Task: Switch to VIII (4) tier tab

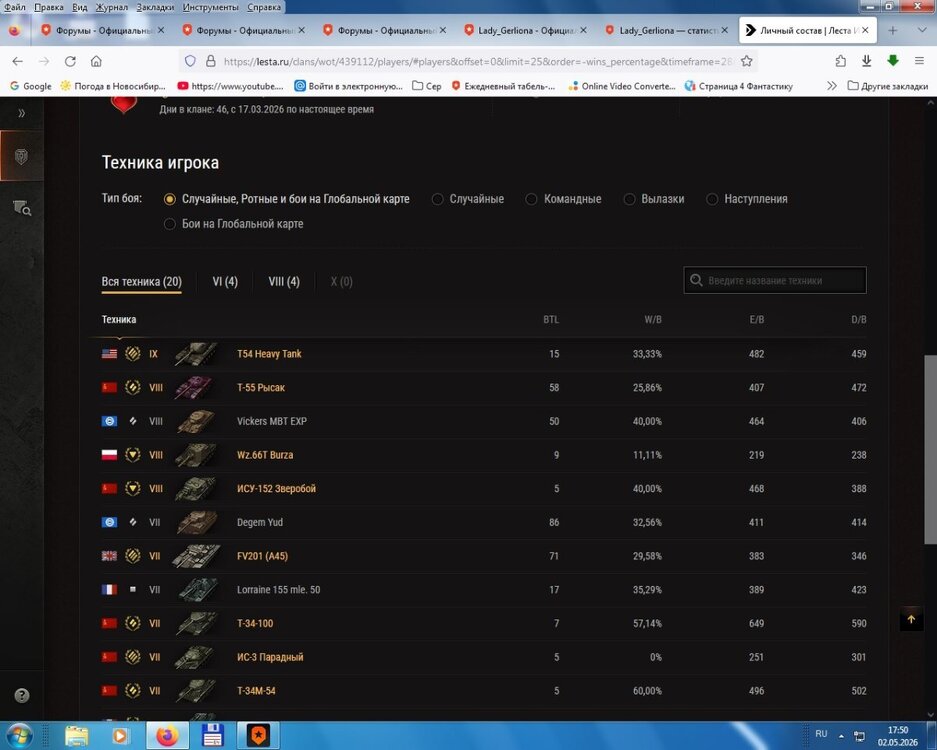Action: coord(284,281)
